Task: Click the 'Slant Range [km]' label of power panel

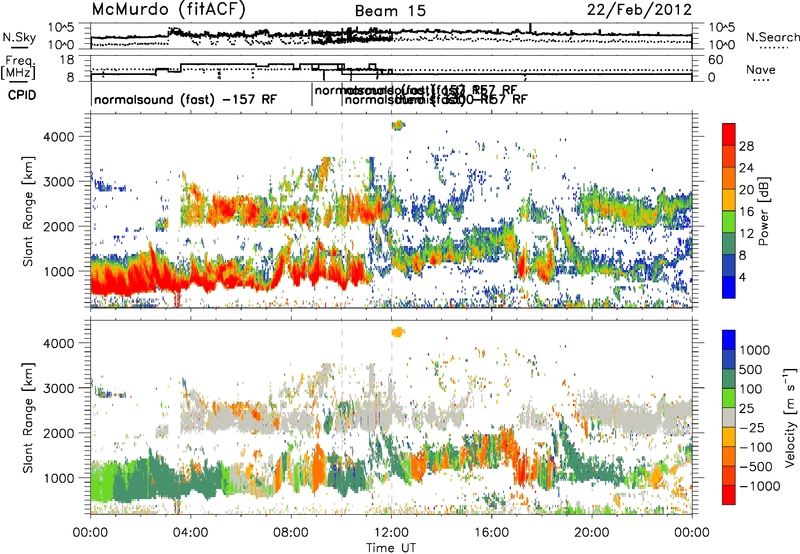Action: click(28, 211)
